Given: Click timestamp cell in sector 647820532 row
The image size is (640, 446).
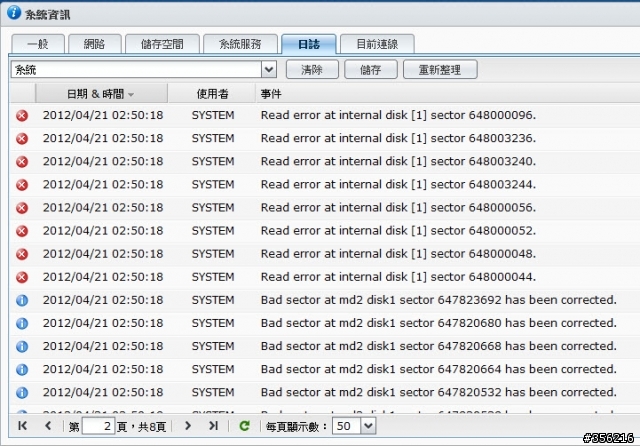Looking at the screenshot, I should pos(103,393).
